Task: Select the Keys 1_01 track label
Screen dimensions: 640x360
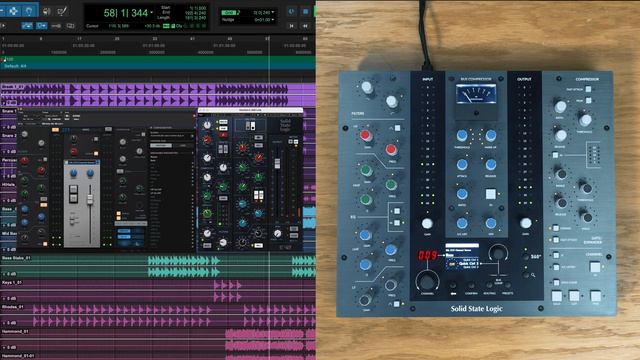Action: pos(12,282)
